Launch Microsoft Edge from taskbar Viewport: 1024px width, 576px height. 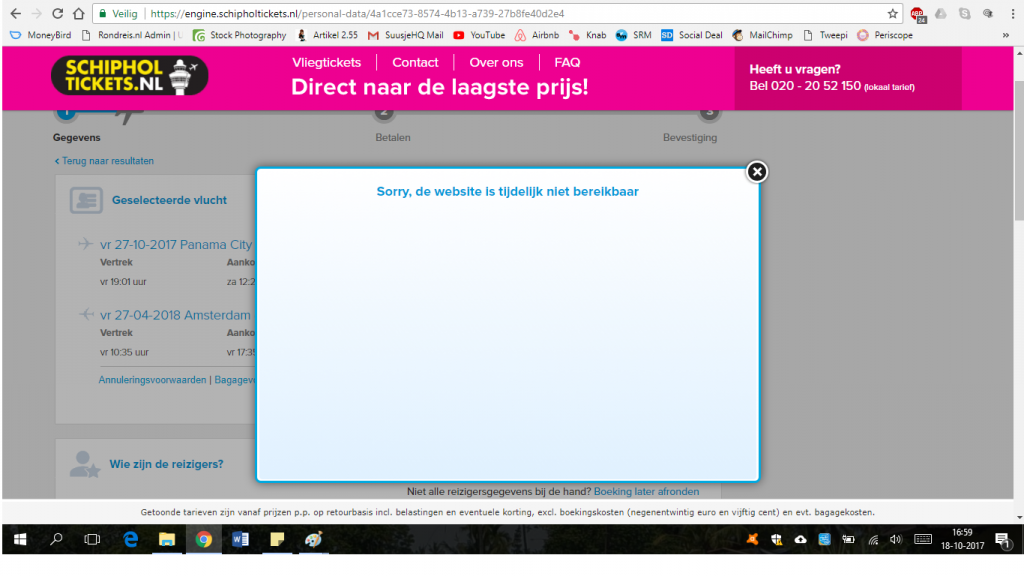coord(131,539)
